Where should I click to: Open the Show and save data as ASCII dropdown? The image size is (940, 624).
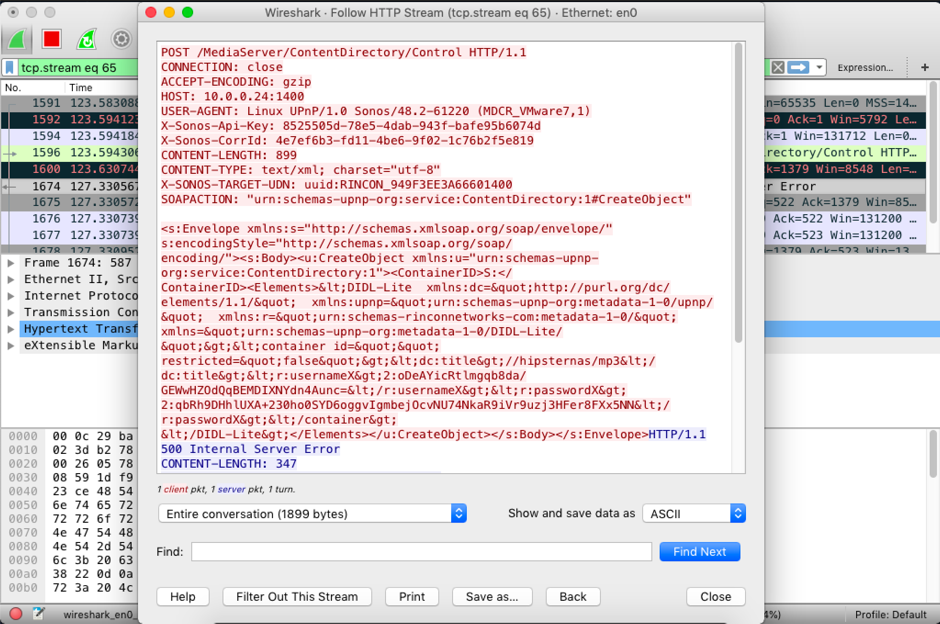point(694,514)
